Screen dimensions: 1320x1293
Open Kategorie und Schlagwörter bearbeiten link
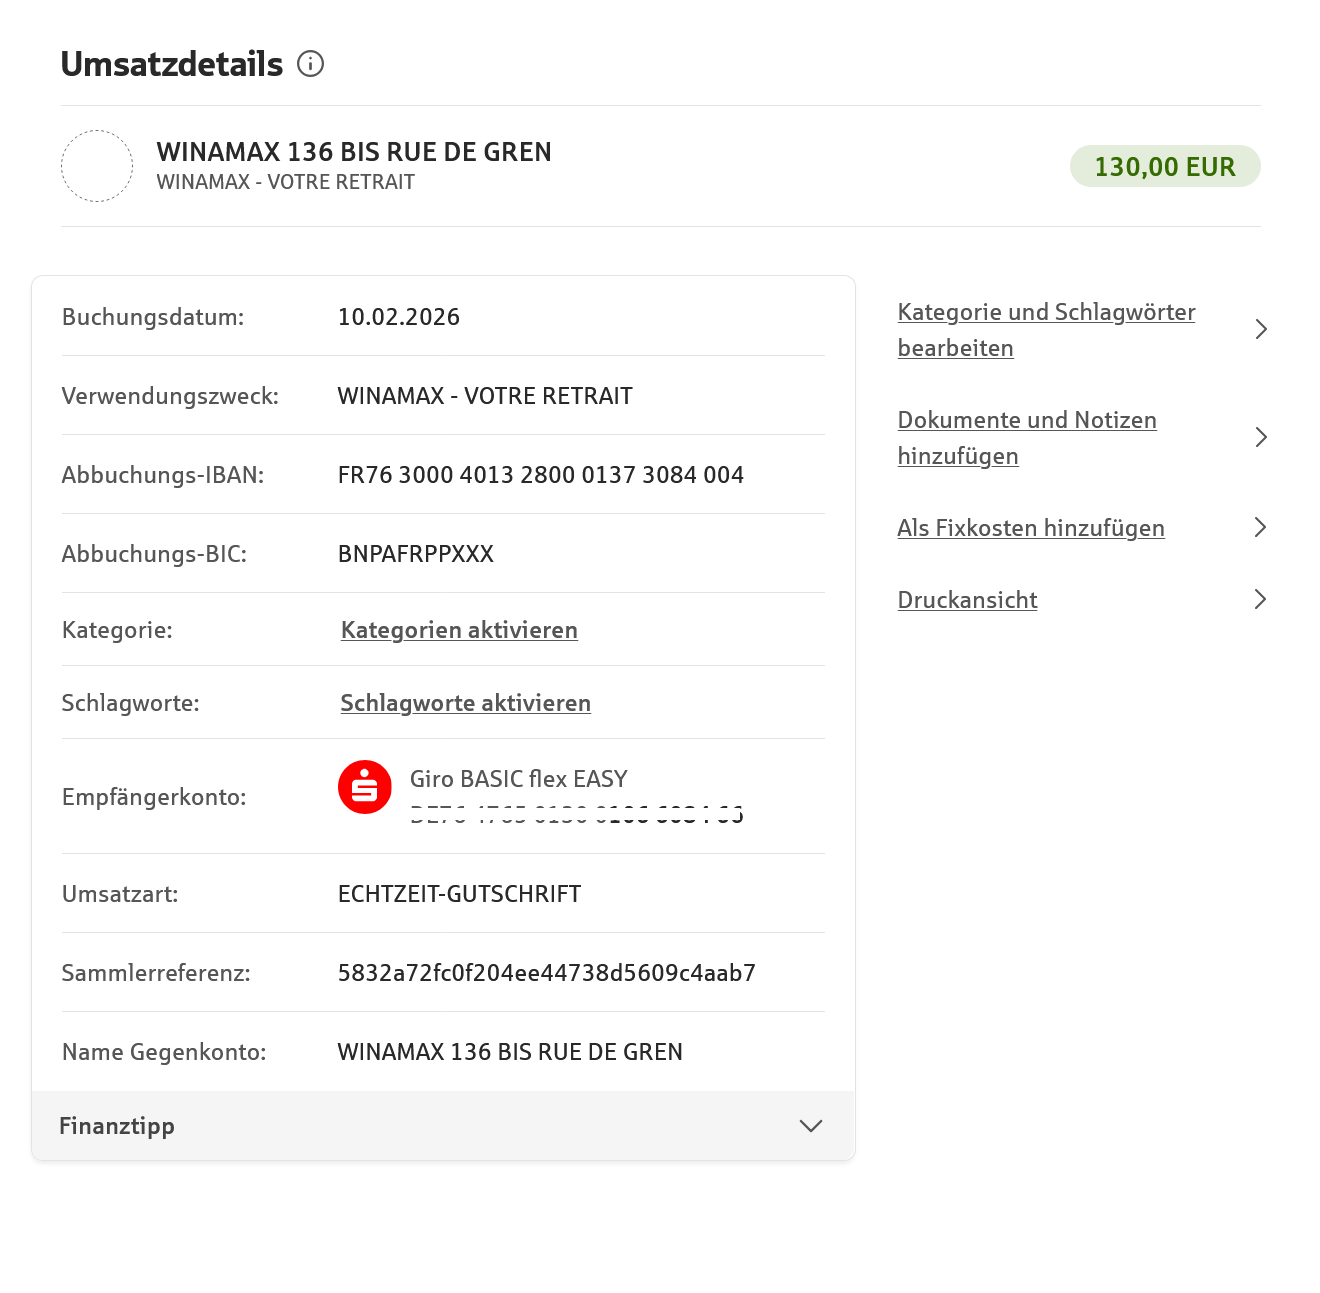pos(1046,330)
